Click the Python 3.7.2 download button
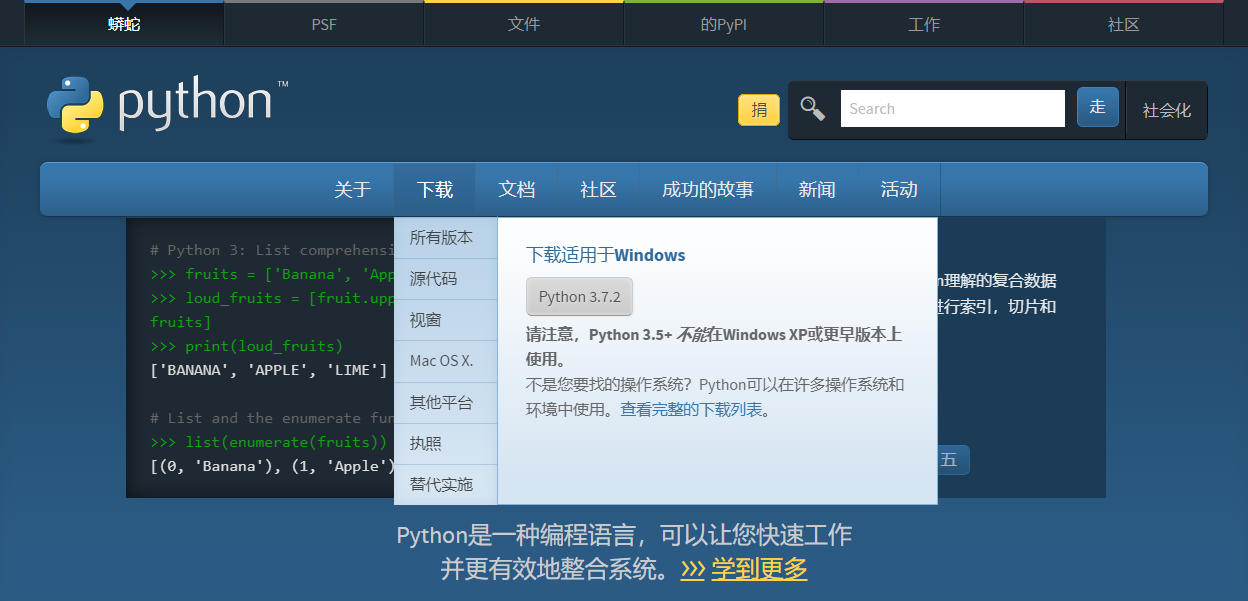 580,297
